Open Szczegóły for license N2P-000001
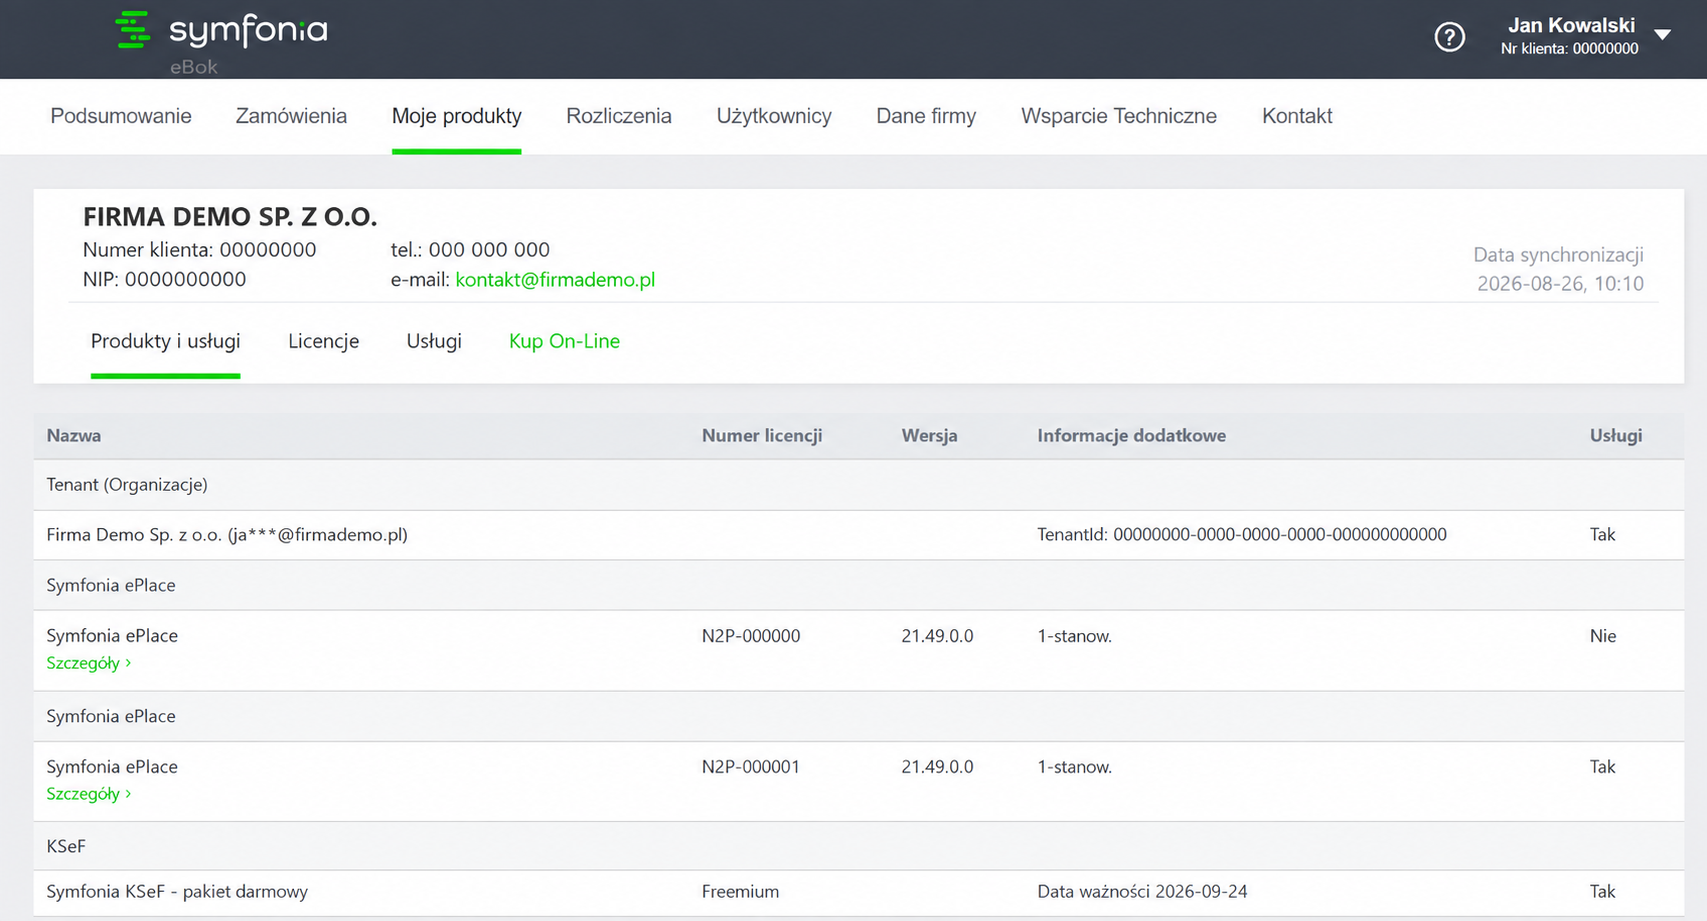 click(x=89, y=794)
